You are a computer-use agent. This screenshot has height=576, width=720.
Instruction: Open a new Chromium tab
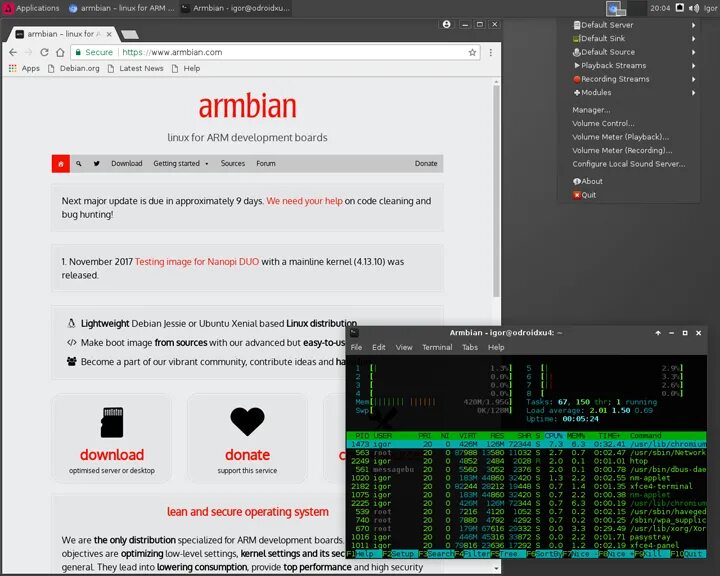(130, 34)
